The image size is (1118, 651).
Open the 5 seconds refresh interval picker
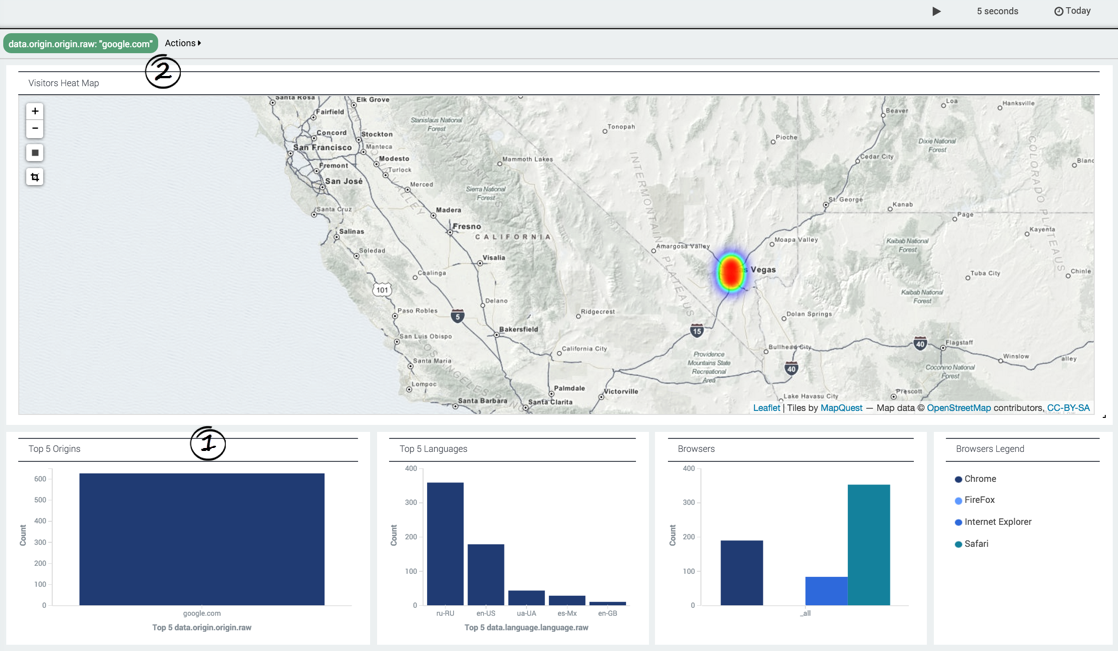tap(997, 11)
